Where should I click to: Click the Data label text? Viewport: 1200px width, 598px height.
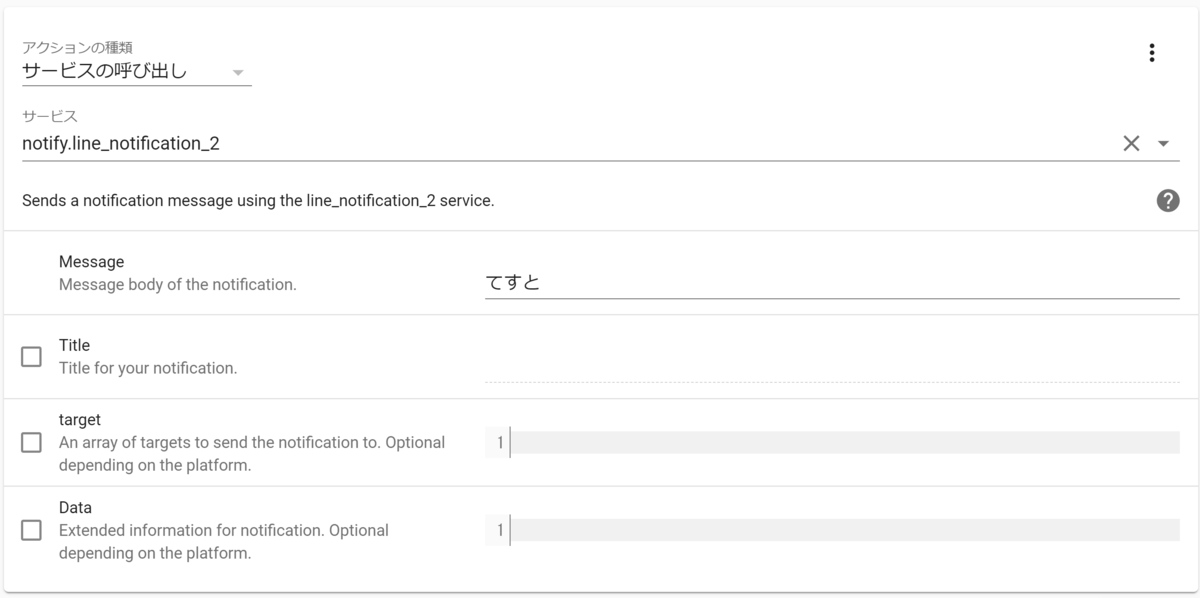(x=75, y=508)
